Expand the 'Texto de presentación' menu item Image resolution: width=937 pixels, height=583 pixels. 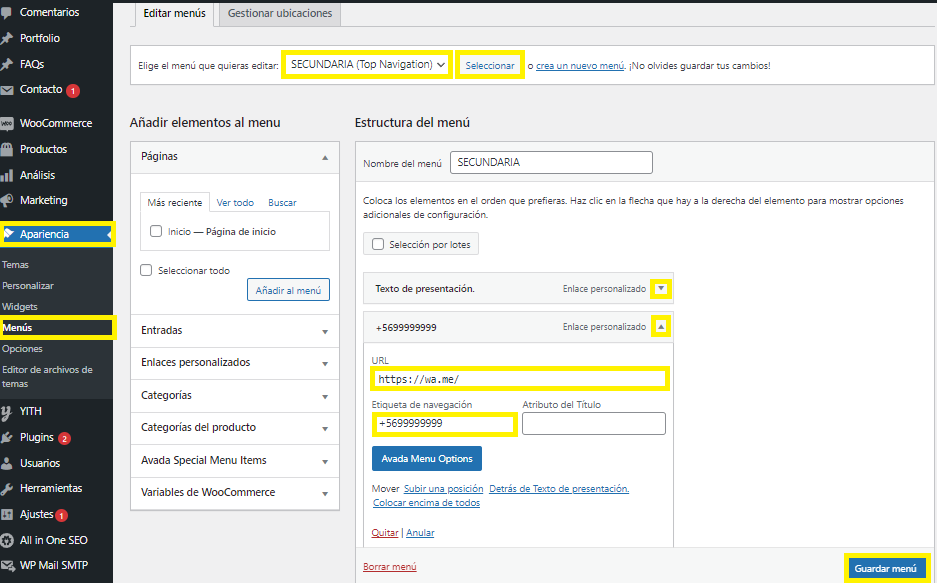click(660, 289)
